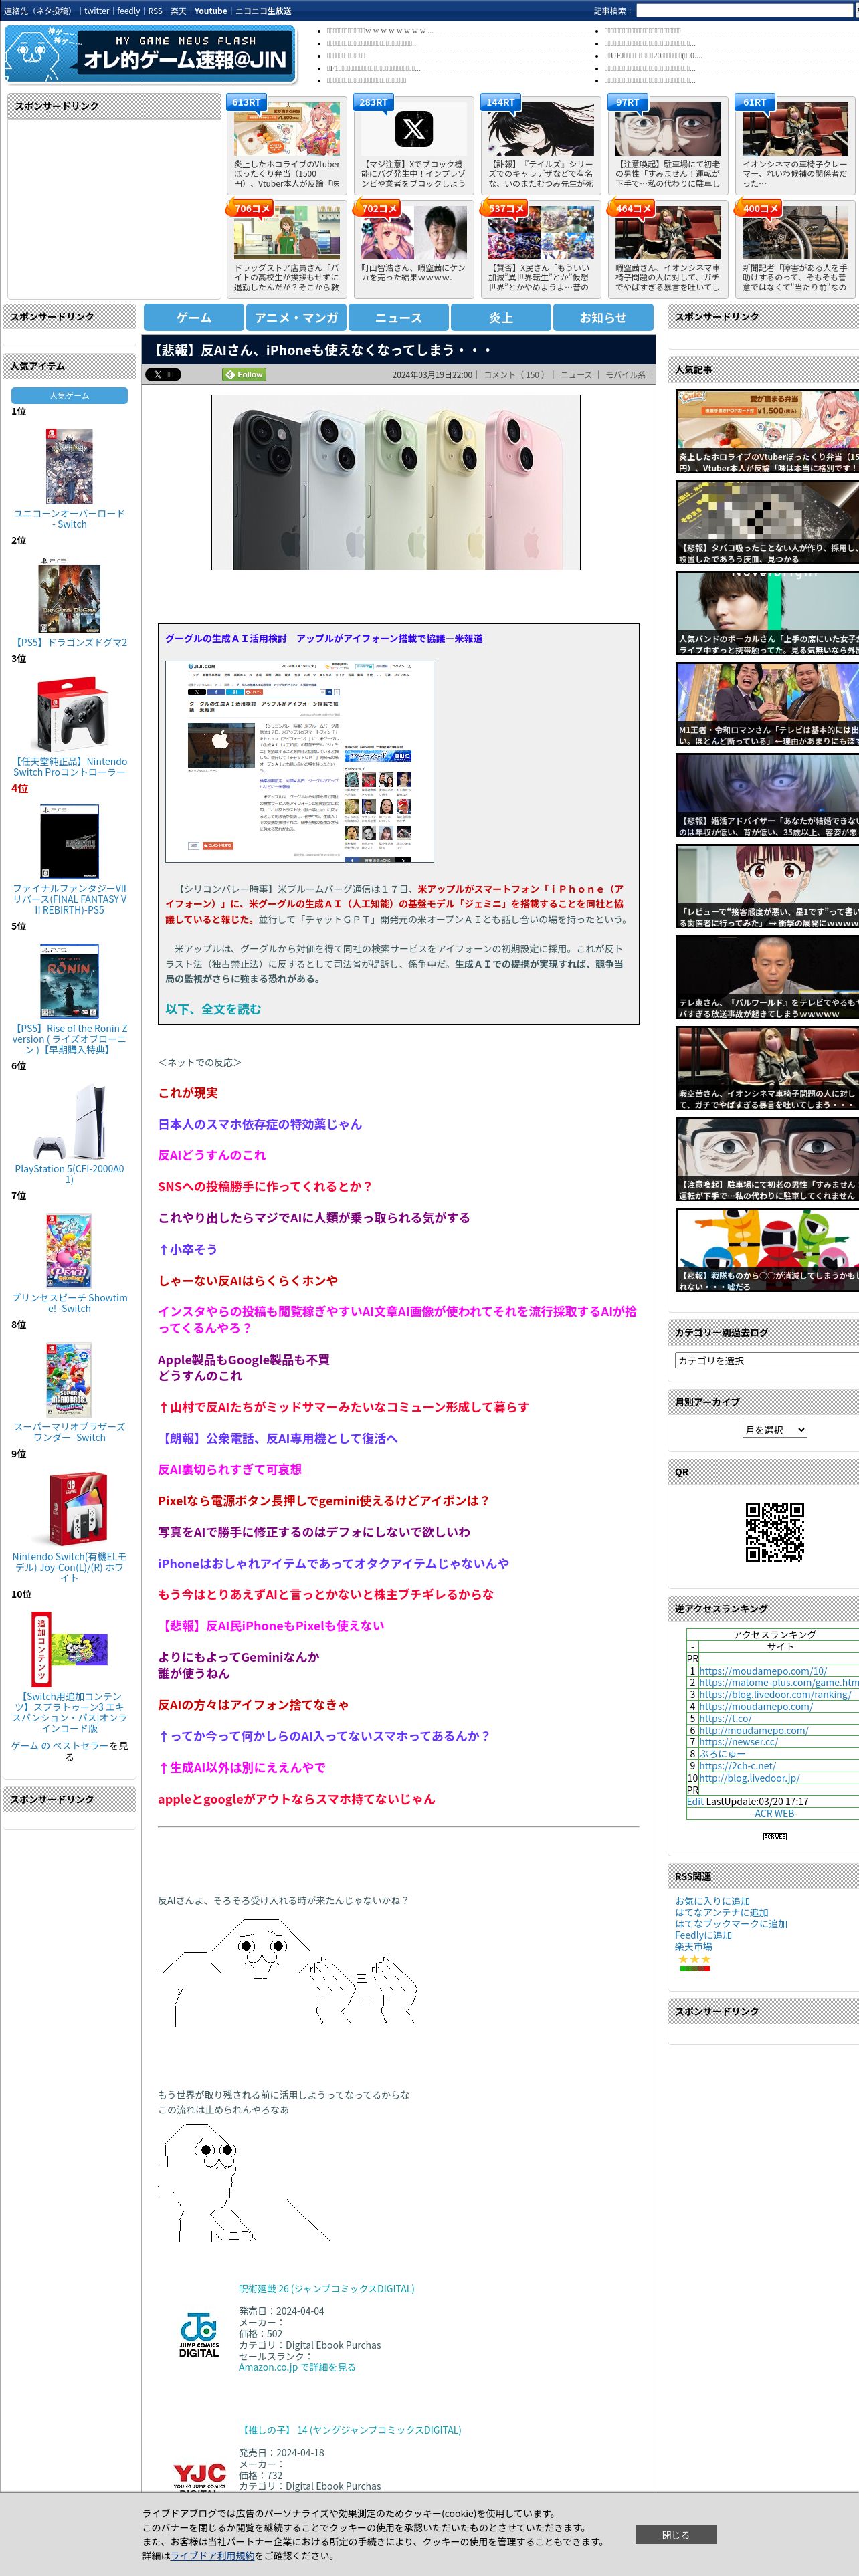This screenshot has width=859, height=2576.
Task: Click the 連絡先（ネタ投稿） top bar link
Action: (38, 11)
